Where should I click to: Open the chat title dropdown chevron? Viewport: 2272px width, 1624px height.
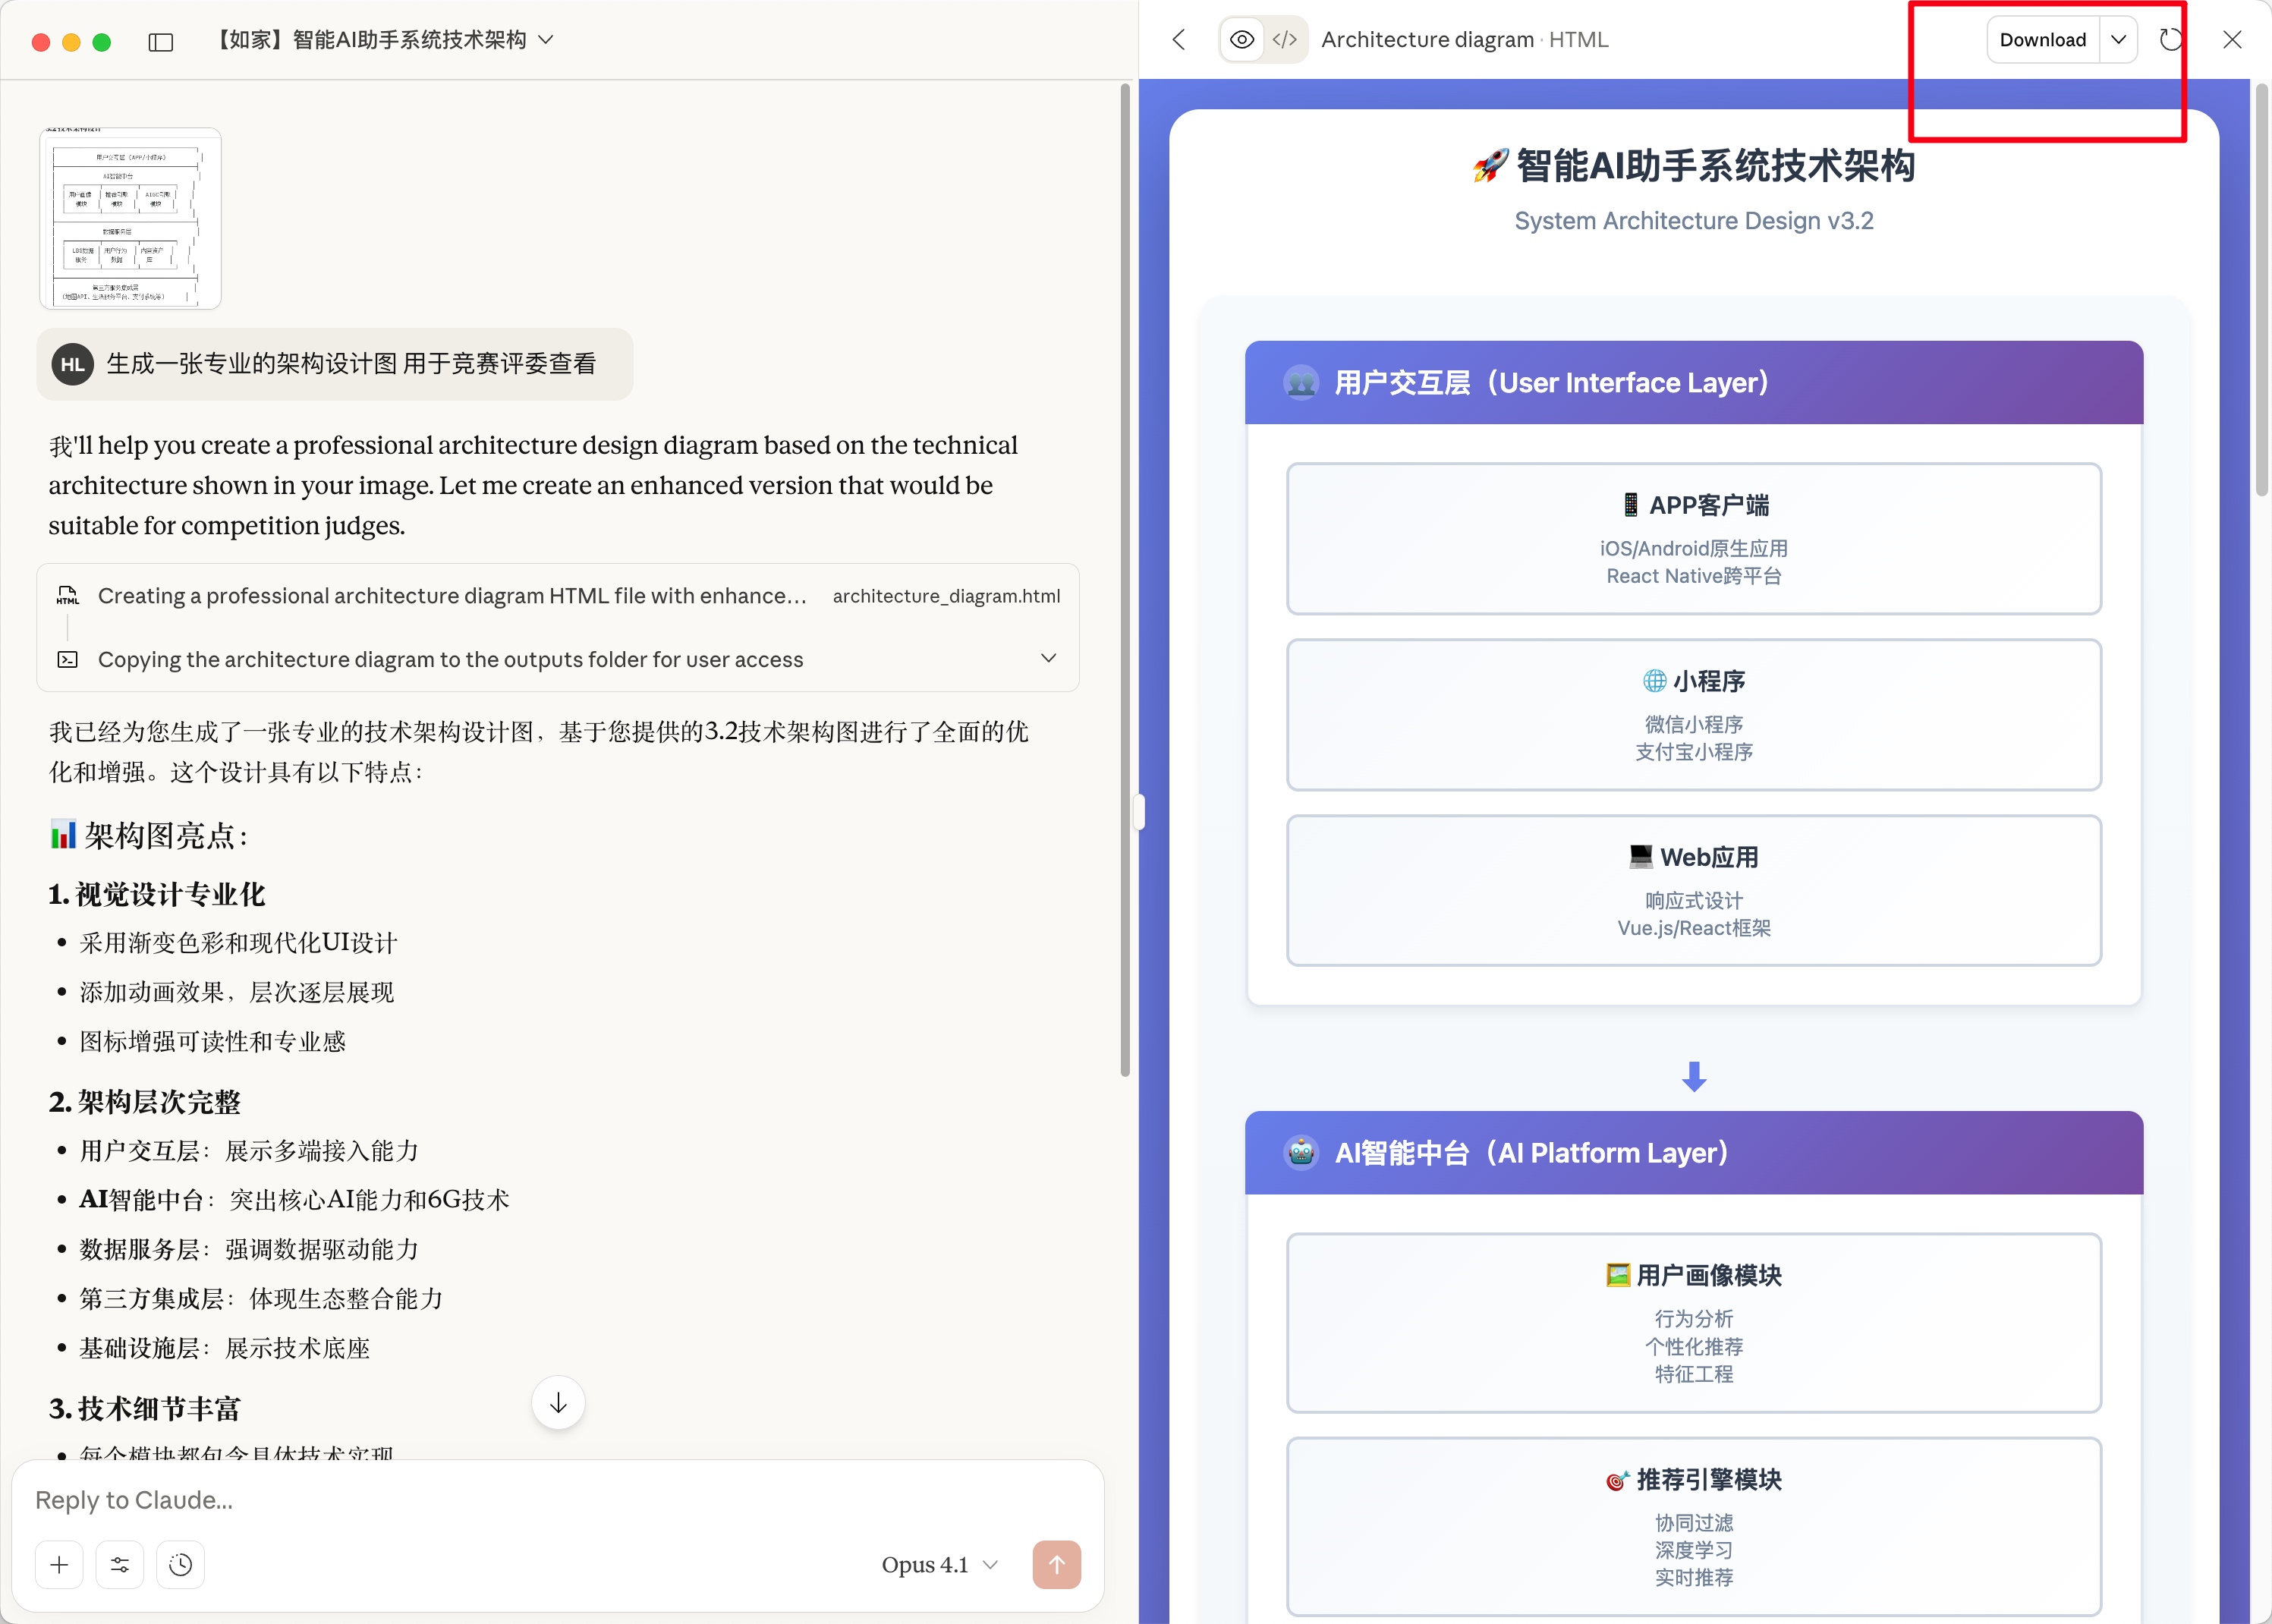(546, 40)
